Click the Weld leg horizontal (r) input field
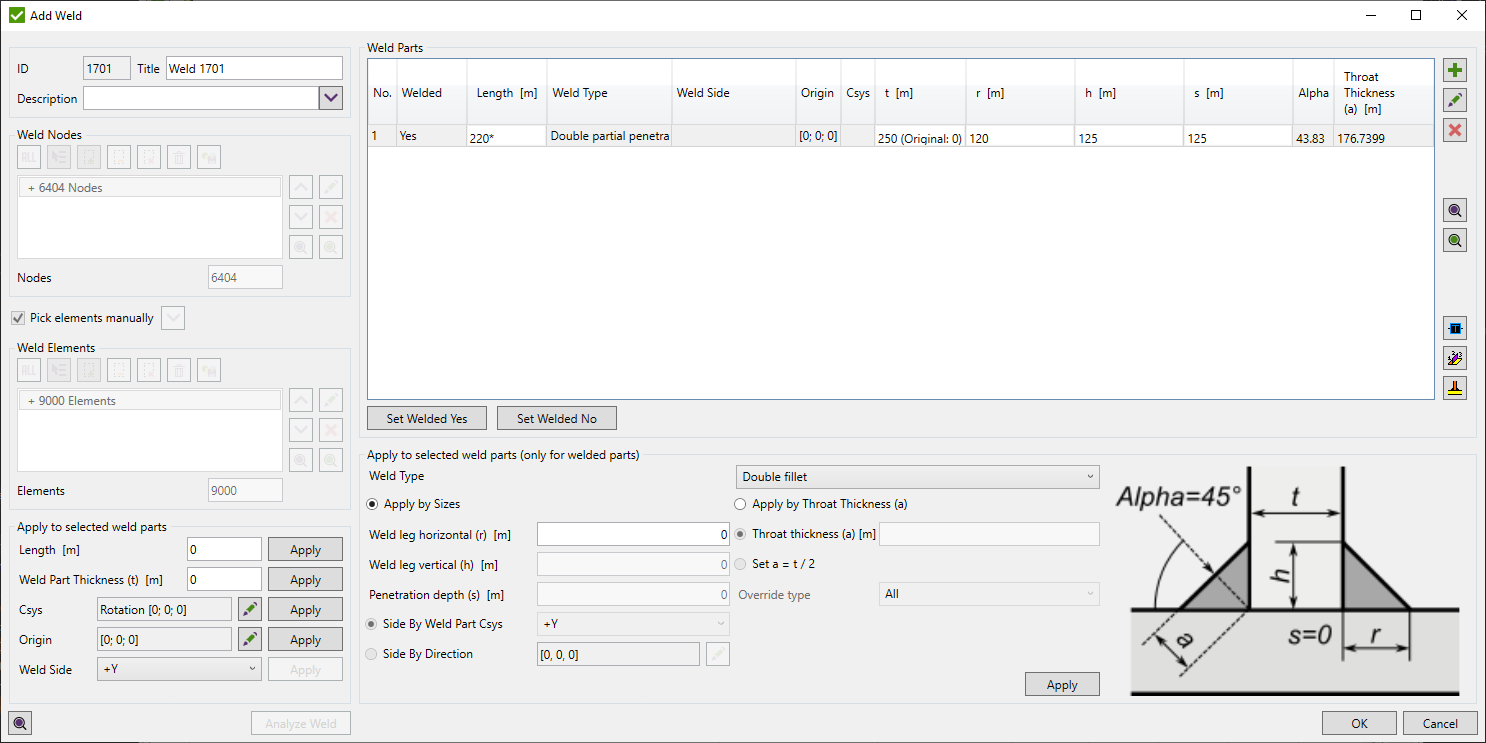 click(x=633, y=534)
